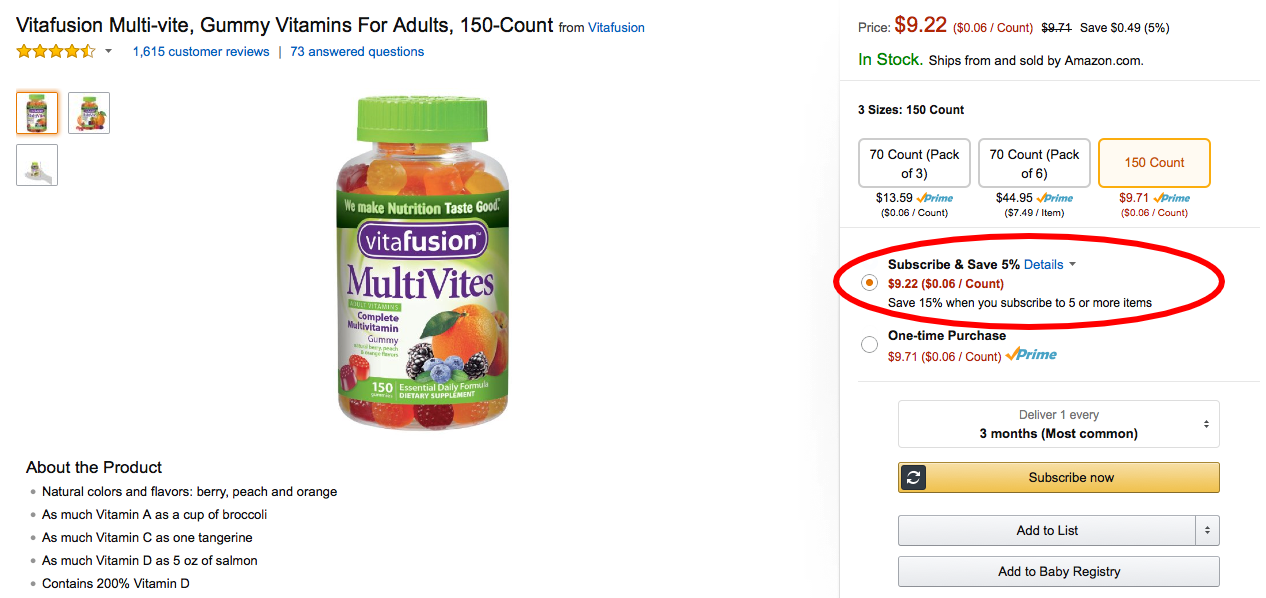
Task: Click the Prime logo beside One-time Purchase
Action: point(1031,355)
